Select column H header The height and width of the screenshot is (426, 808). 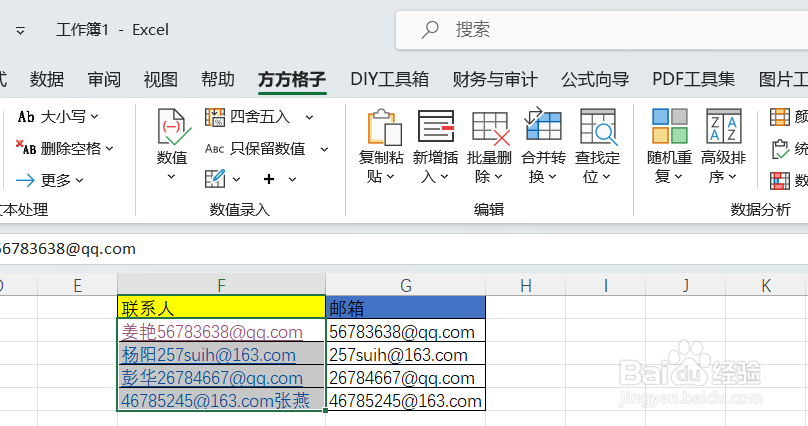[526, 284]
